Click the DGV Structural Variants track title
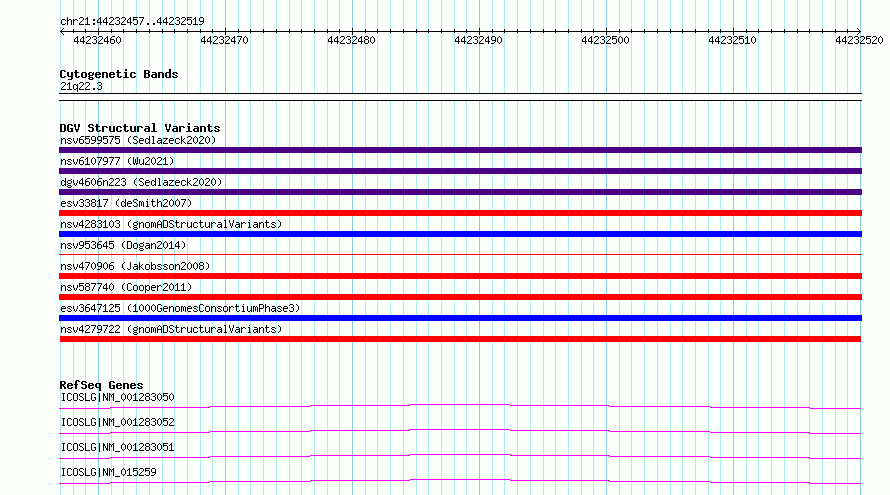This screenshot has width=890, height=495. click(x=140, y=128)
